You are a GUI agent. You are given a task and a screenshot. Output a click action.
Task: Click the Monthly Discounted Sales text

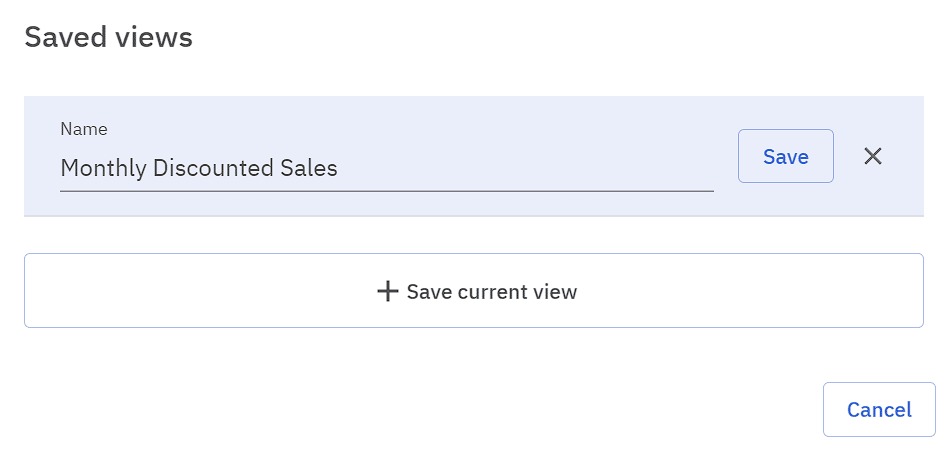[199, 167]
